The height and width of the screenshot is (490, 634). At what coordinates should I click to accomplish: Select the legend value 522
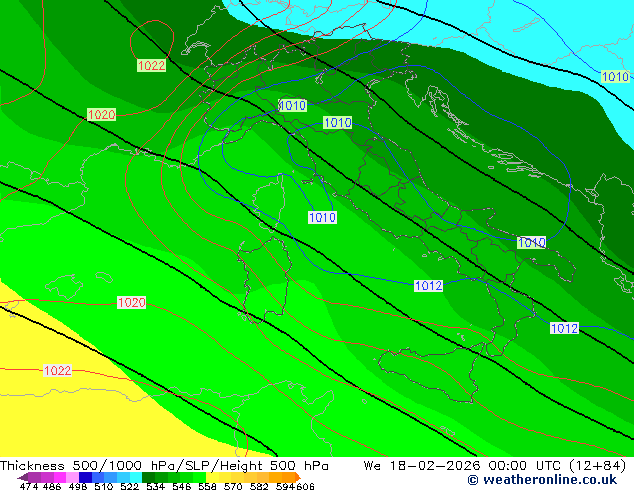pyautogui.click(x=129, y=486)
